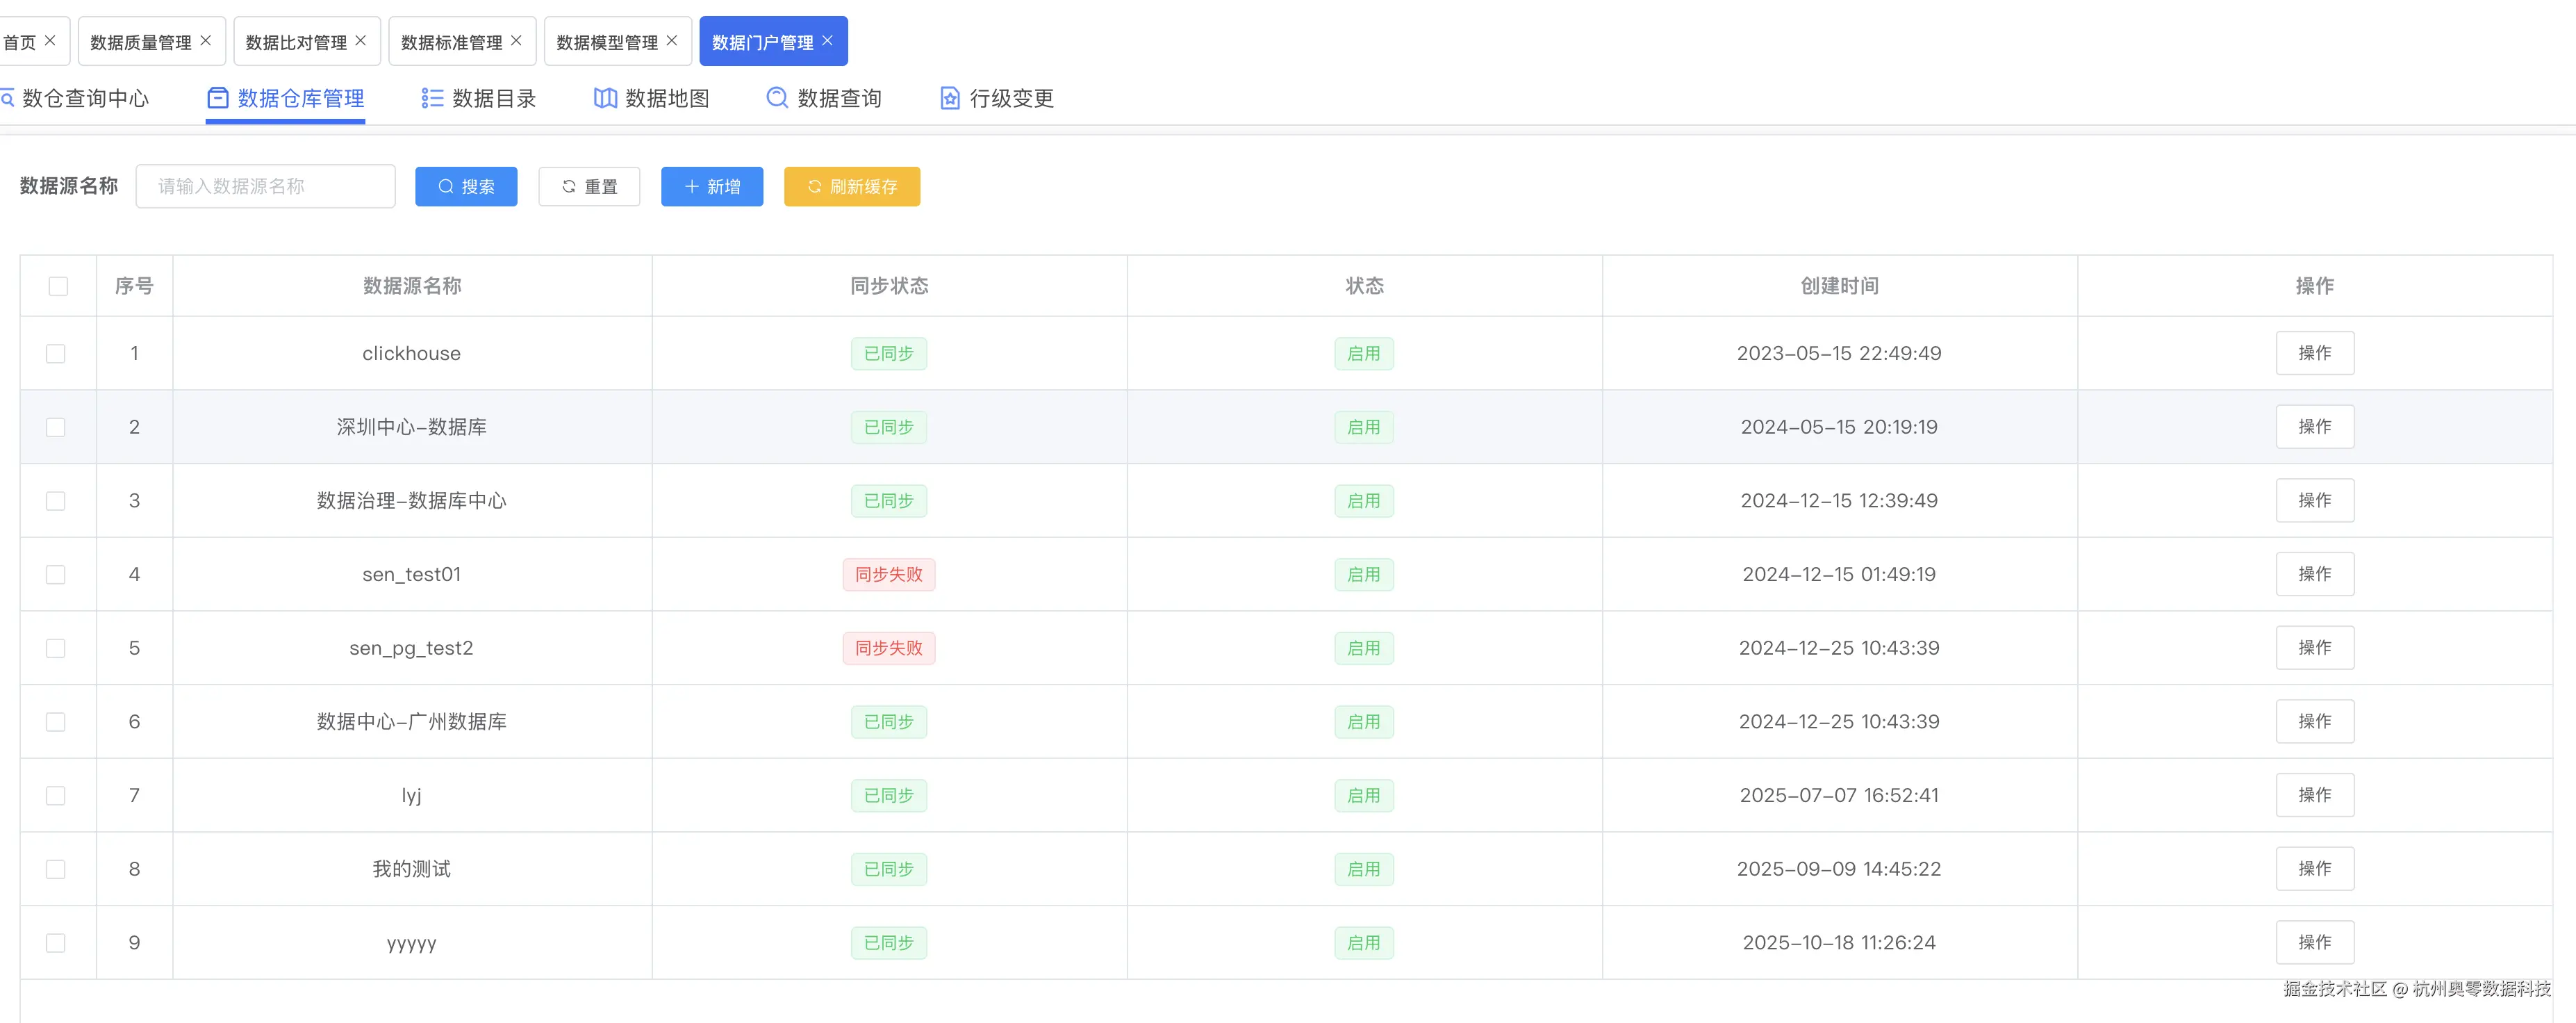The width and height of the screenshot is (2576, 1023).
Task: Click the 数据地图 map icon
Action: click(x=605, y=98)
